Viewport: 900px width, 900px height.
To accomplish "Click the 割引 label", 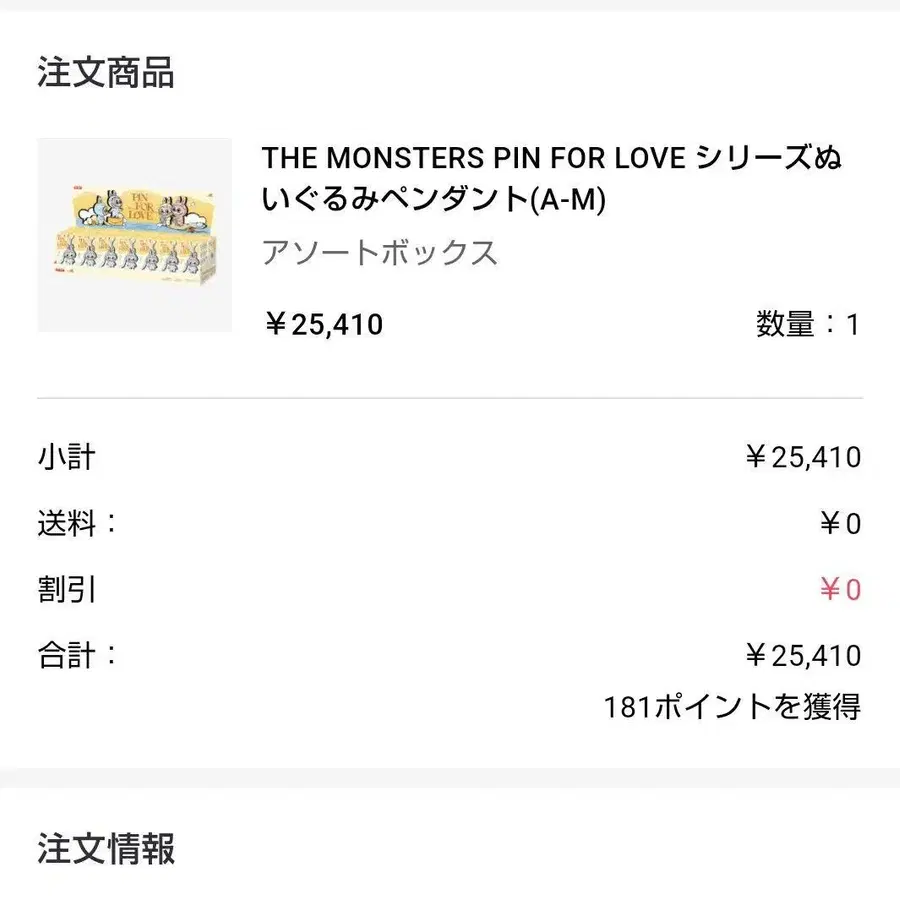I will tap(67, 589).
